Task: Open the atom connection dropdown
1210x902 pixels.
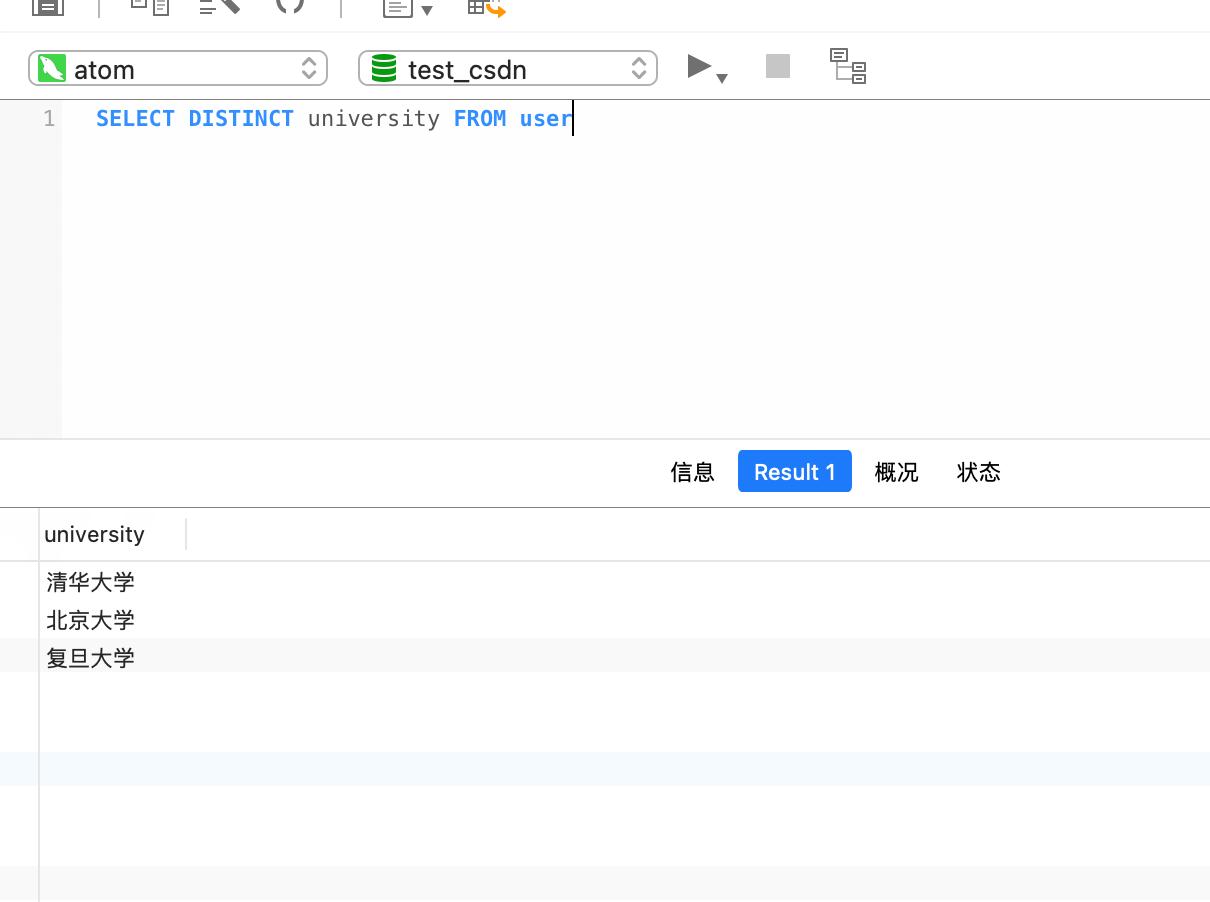Action: [178, 68]
